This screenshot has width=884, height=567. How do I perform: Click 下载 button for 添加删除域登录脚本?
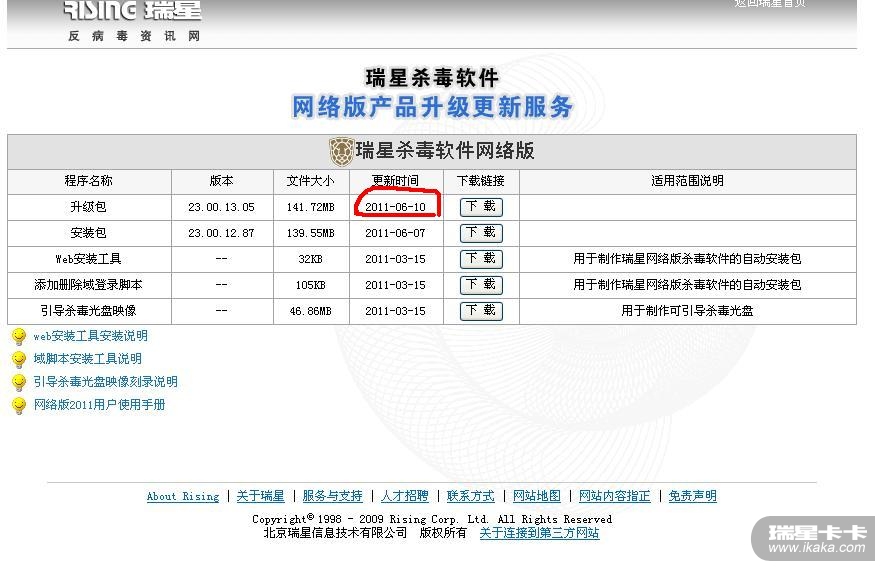click(481, 285)
